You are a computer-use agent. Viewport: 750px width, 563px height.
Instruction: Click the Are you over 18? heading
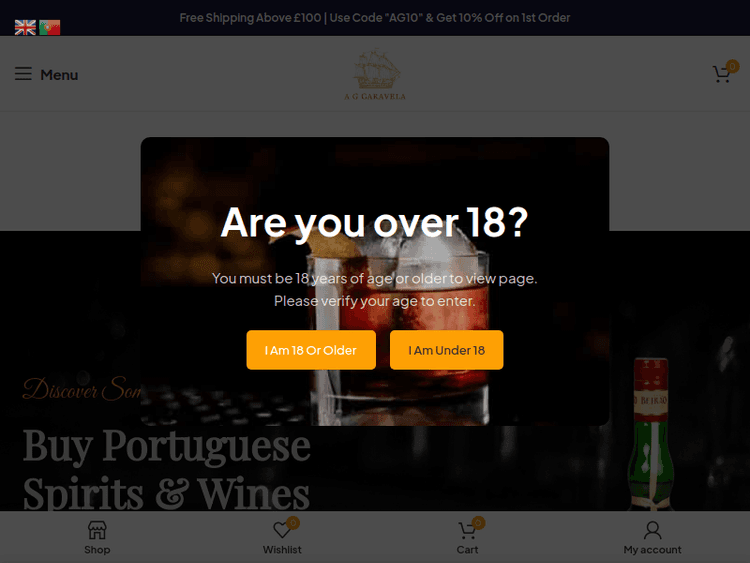[x=375, y=222]
